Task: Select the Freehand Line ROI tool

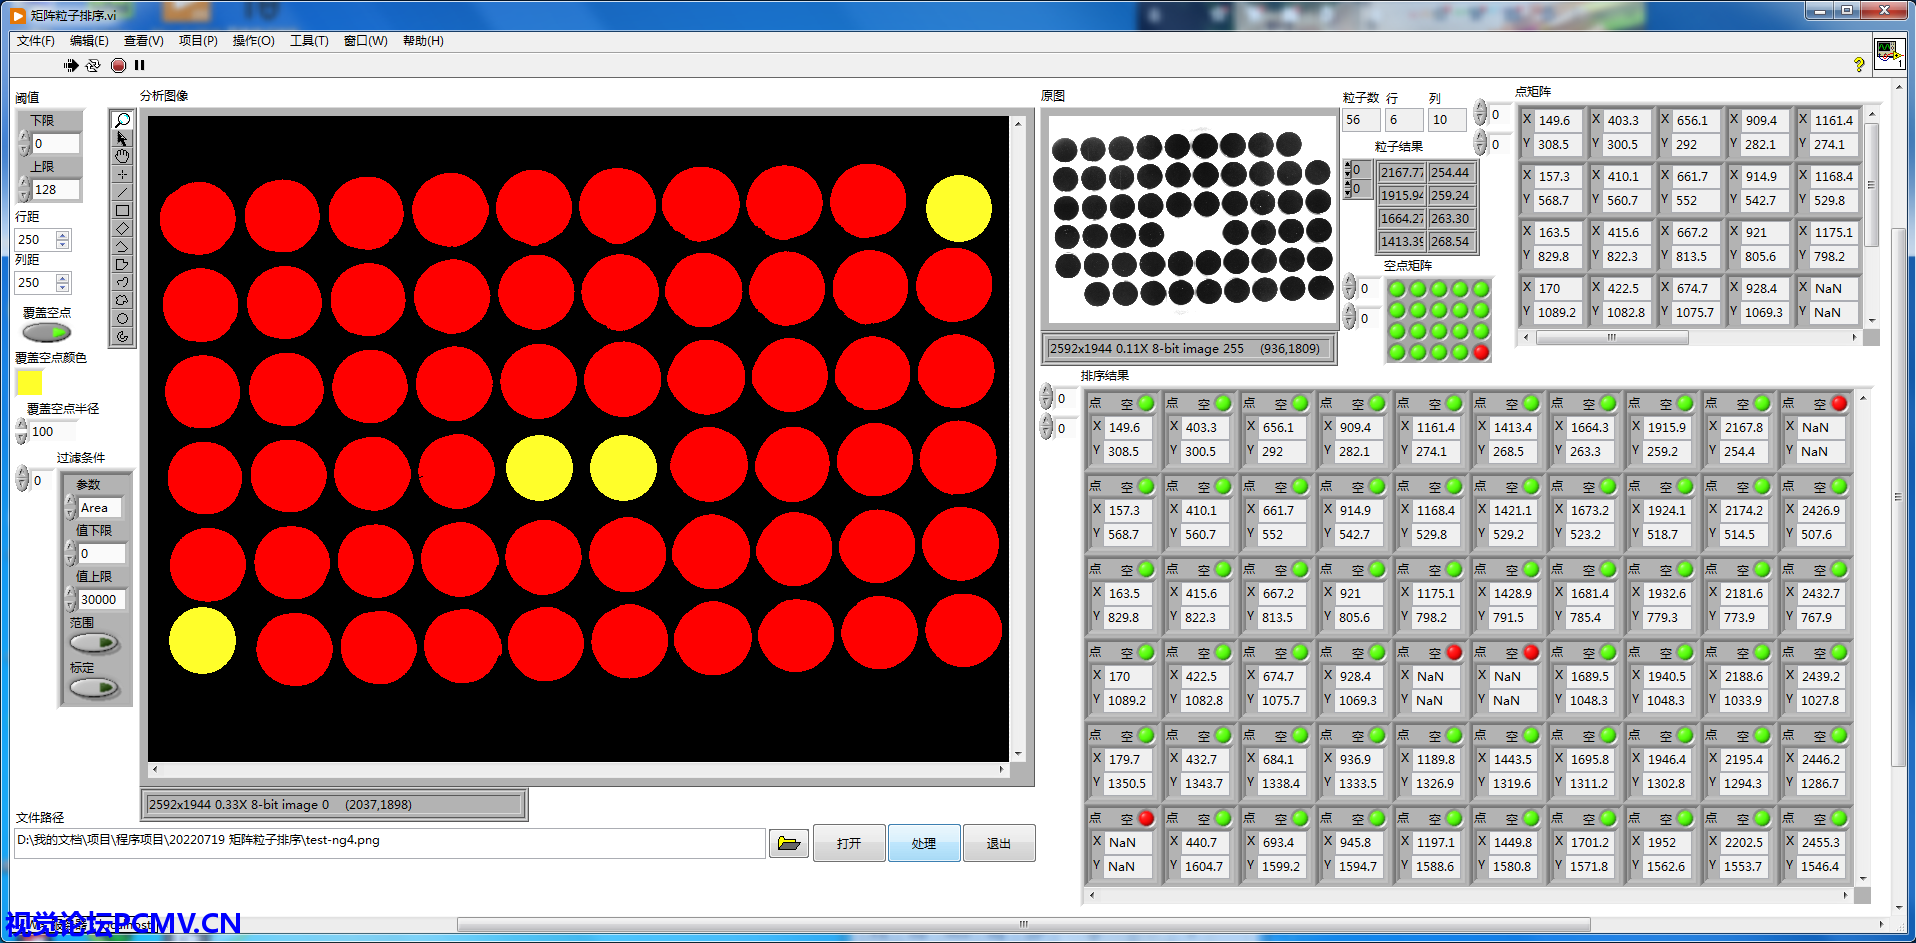Action: (x=122, y=282)
